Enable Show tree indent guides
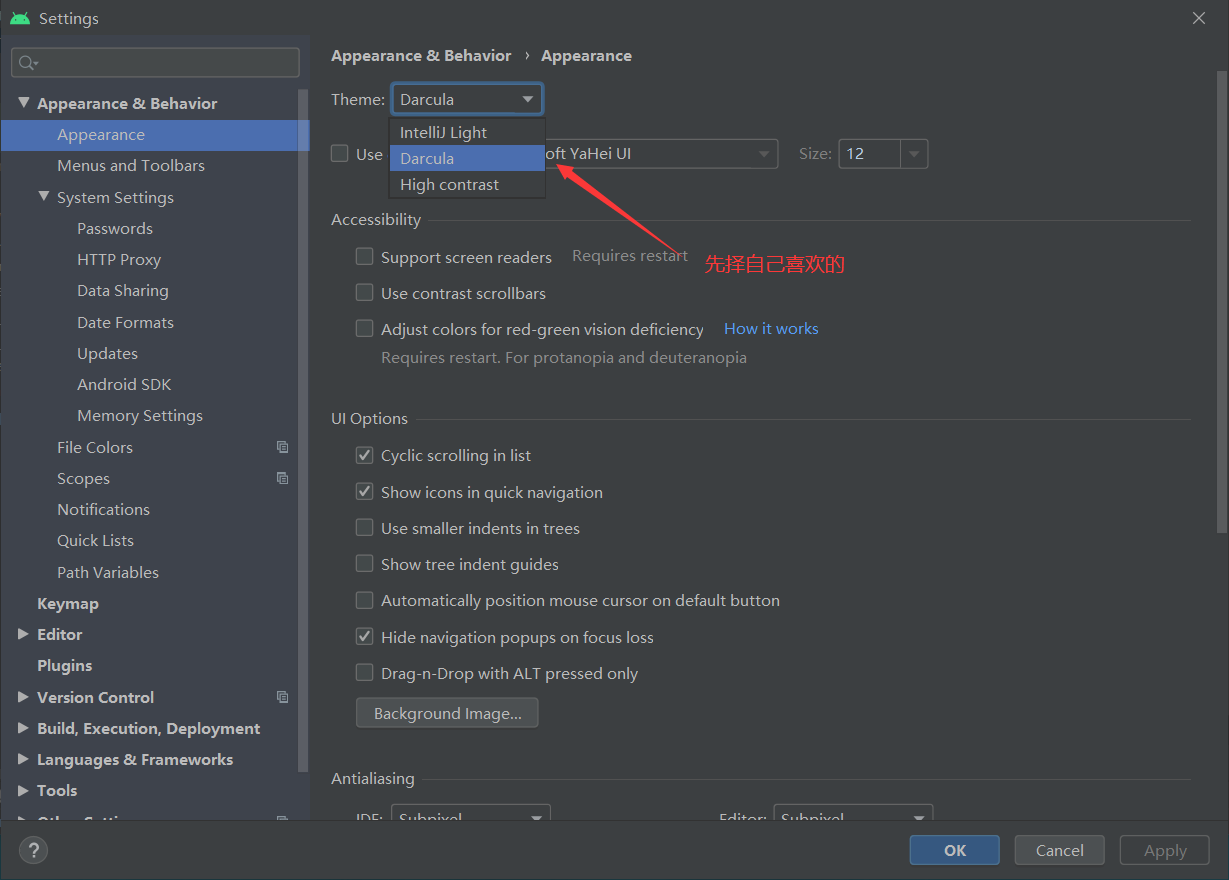This screenshot has width=1229, height=880. (x=365, y=564)
